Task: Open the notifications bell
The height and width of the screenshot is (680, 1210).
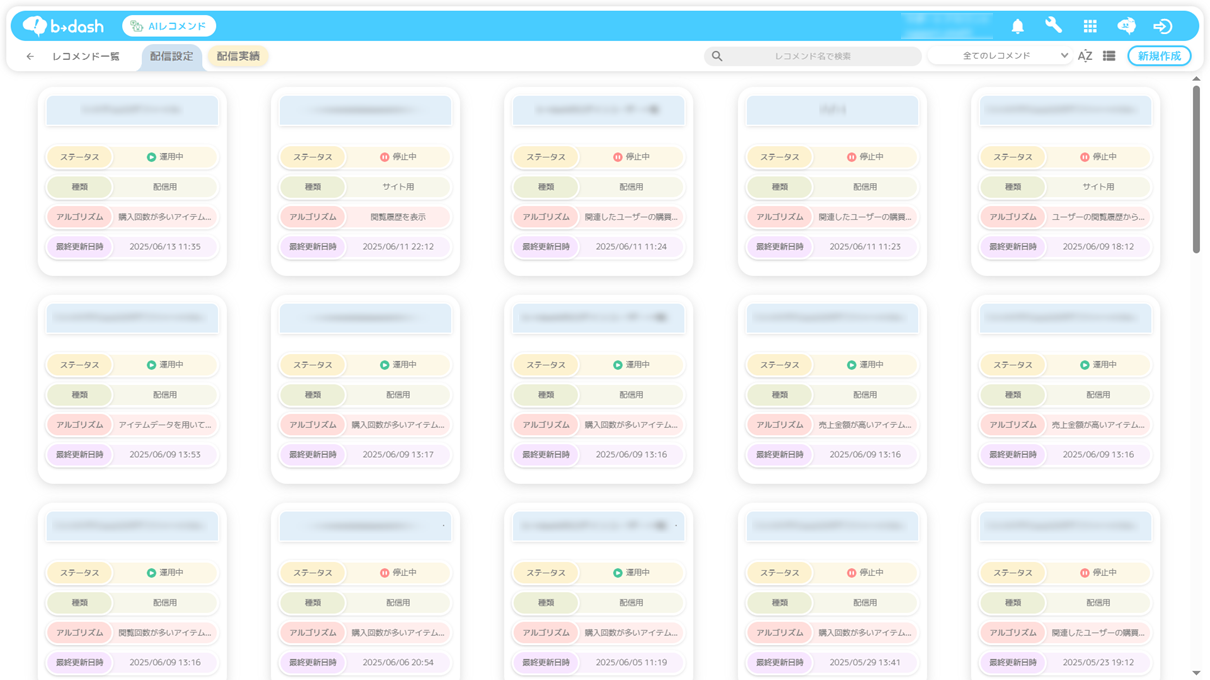Action: click(1017, 26)
